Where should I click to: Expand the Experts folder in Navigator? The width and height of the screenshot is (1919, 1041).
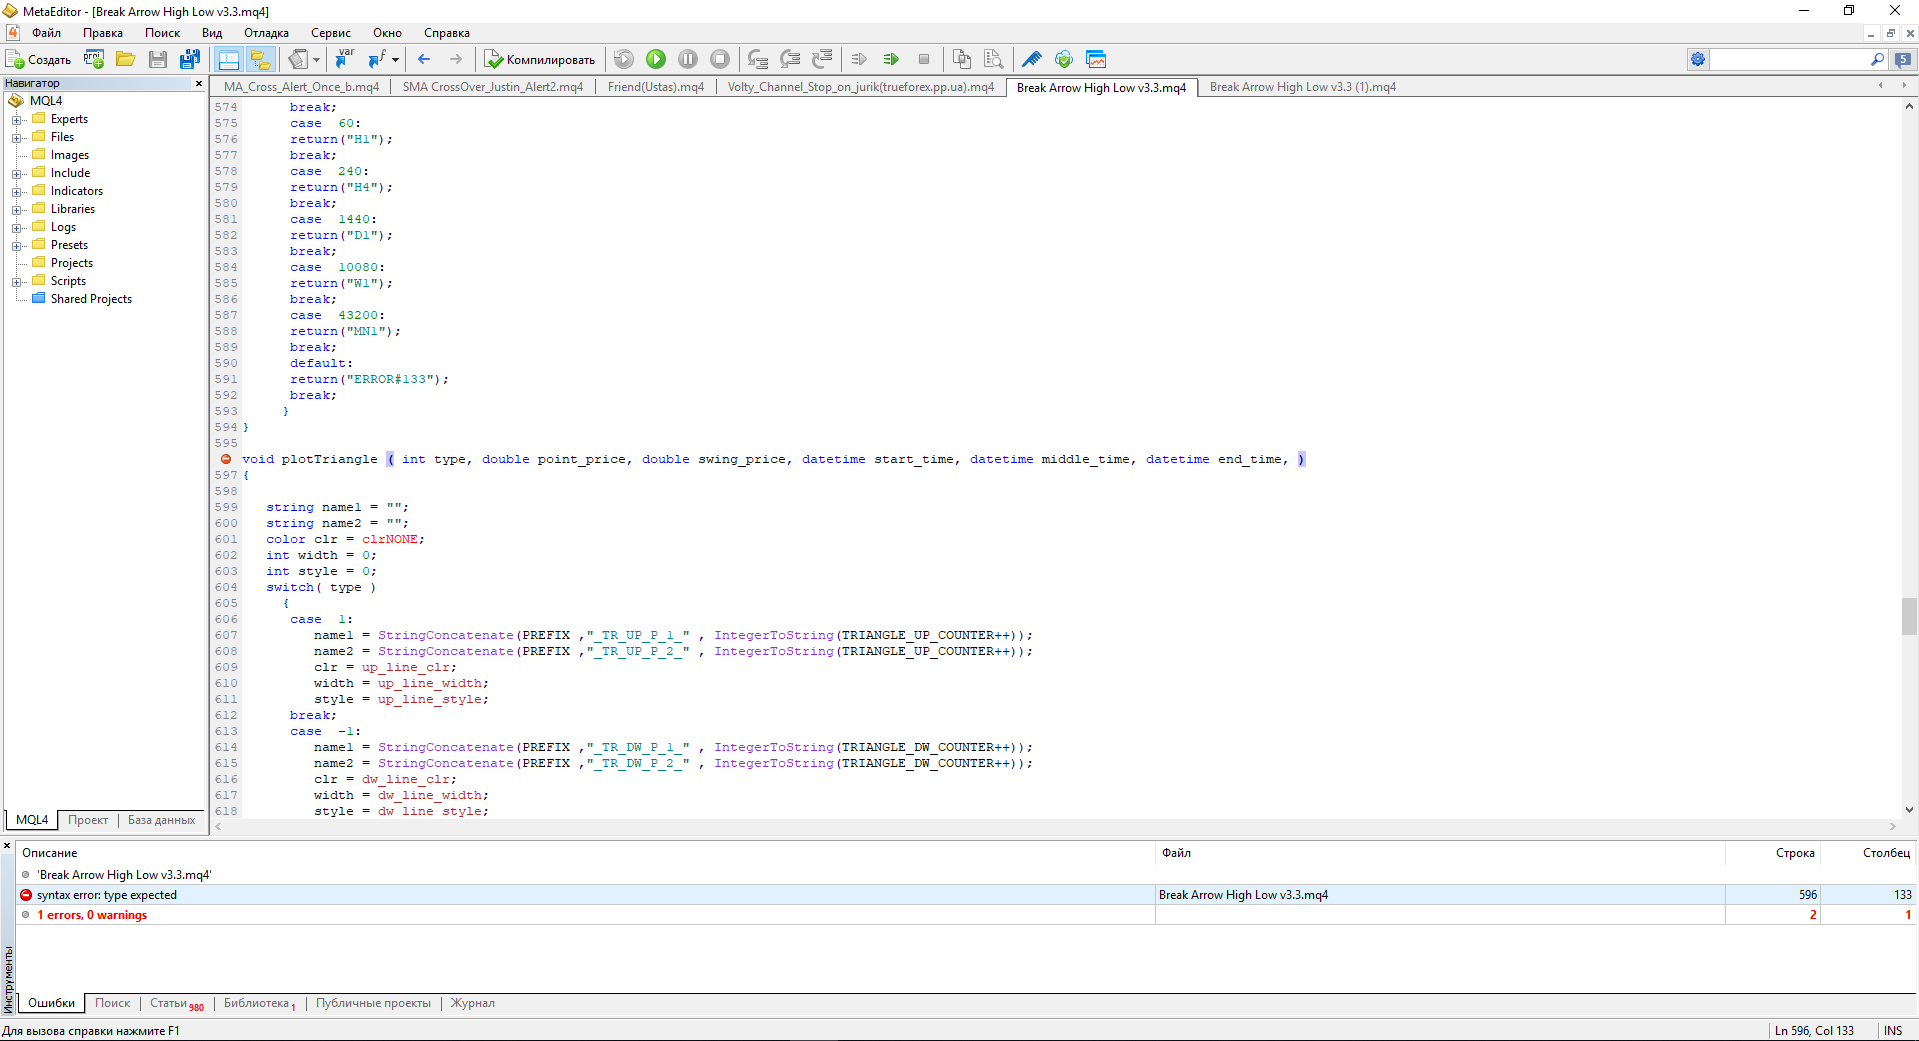coord(17,120)
